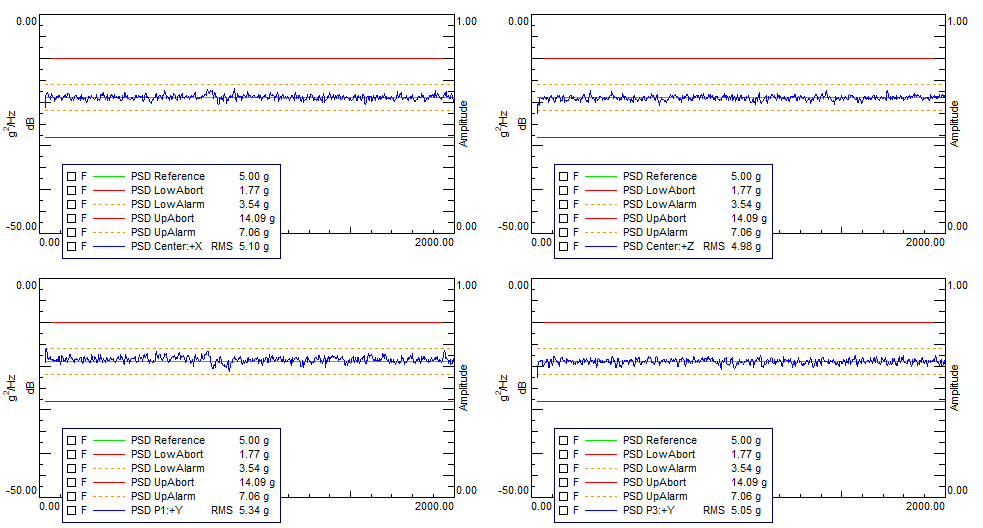983x528 pixels.
Task: Click green Reference line swatch in P1:+Y legend
Action: (x=109, y=440)
